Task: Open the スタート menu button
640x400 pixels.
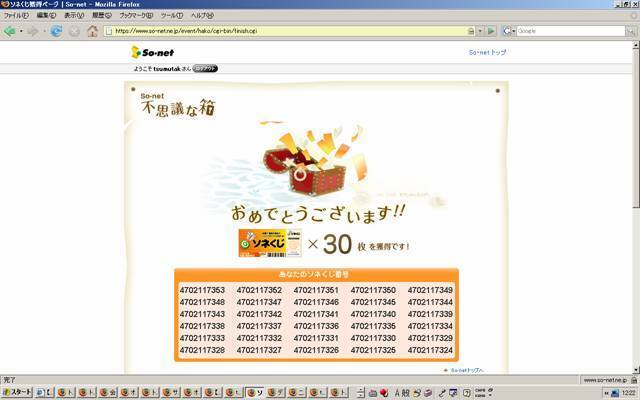Action: coord(17,392)
